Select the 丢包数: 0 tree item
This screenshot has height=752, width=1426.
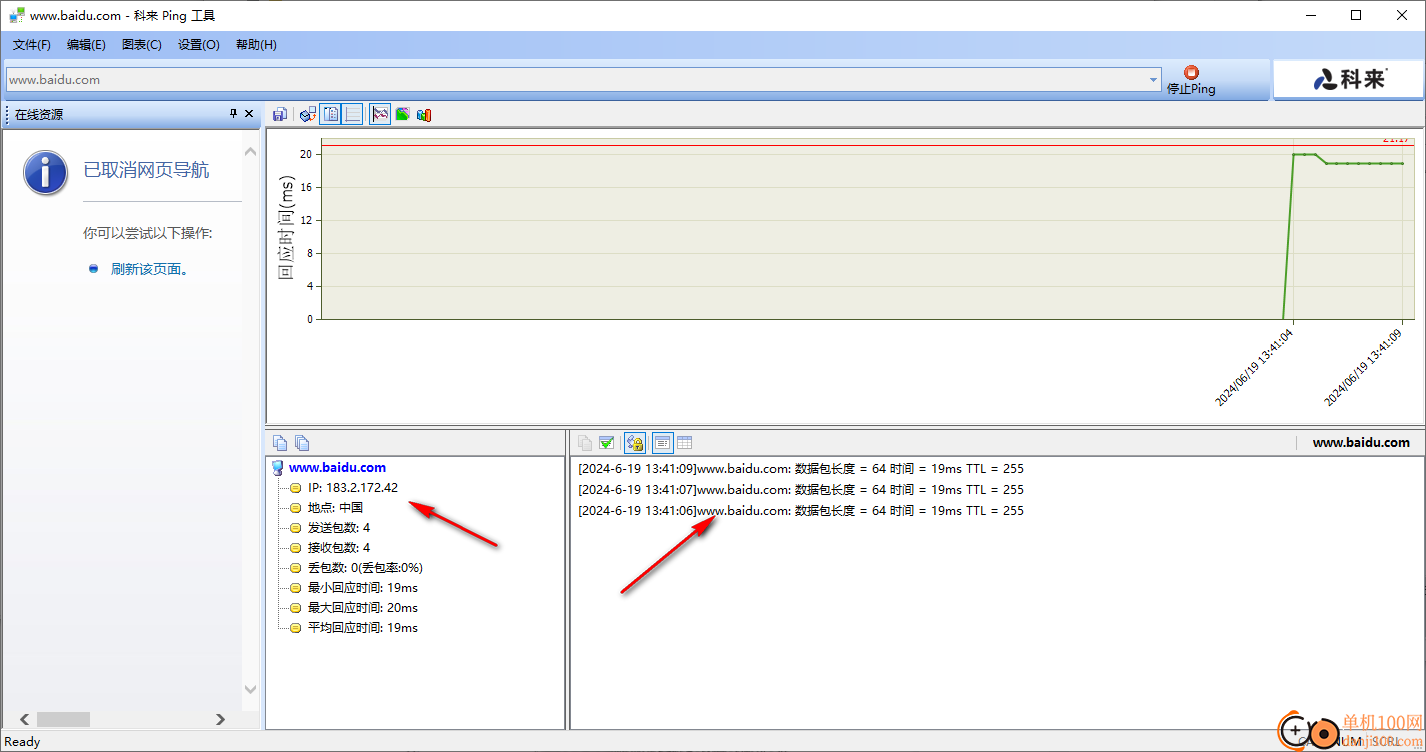(x=365, y=568)
